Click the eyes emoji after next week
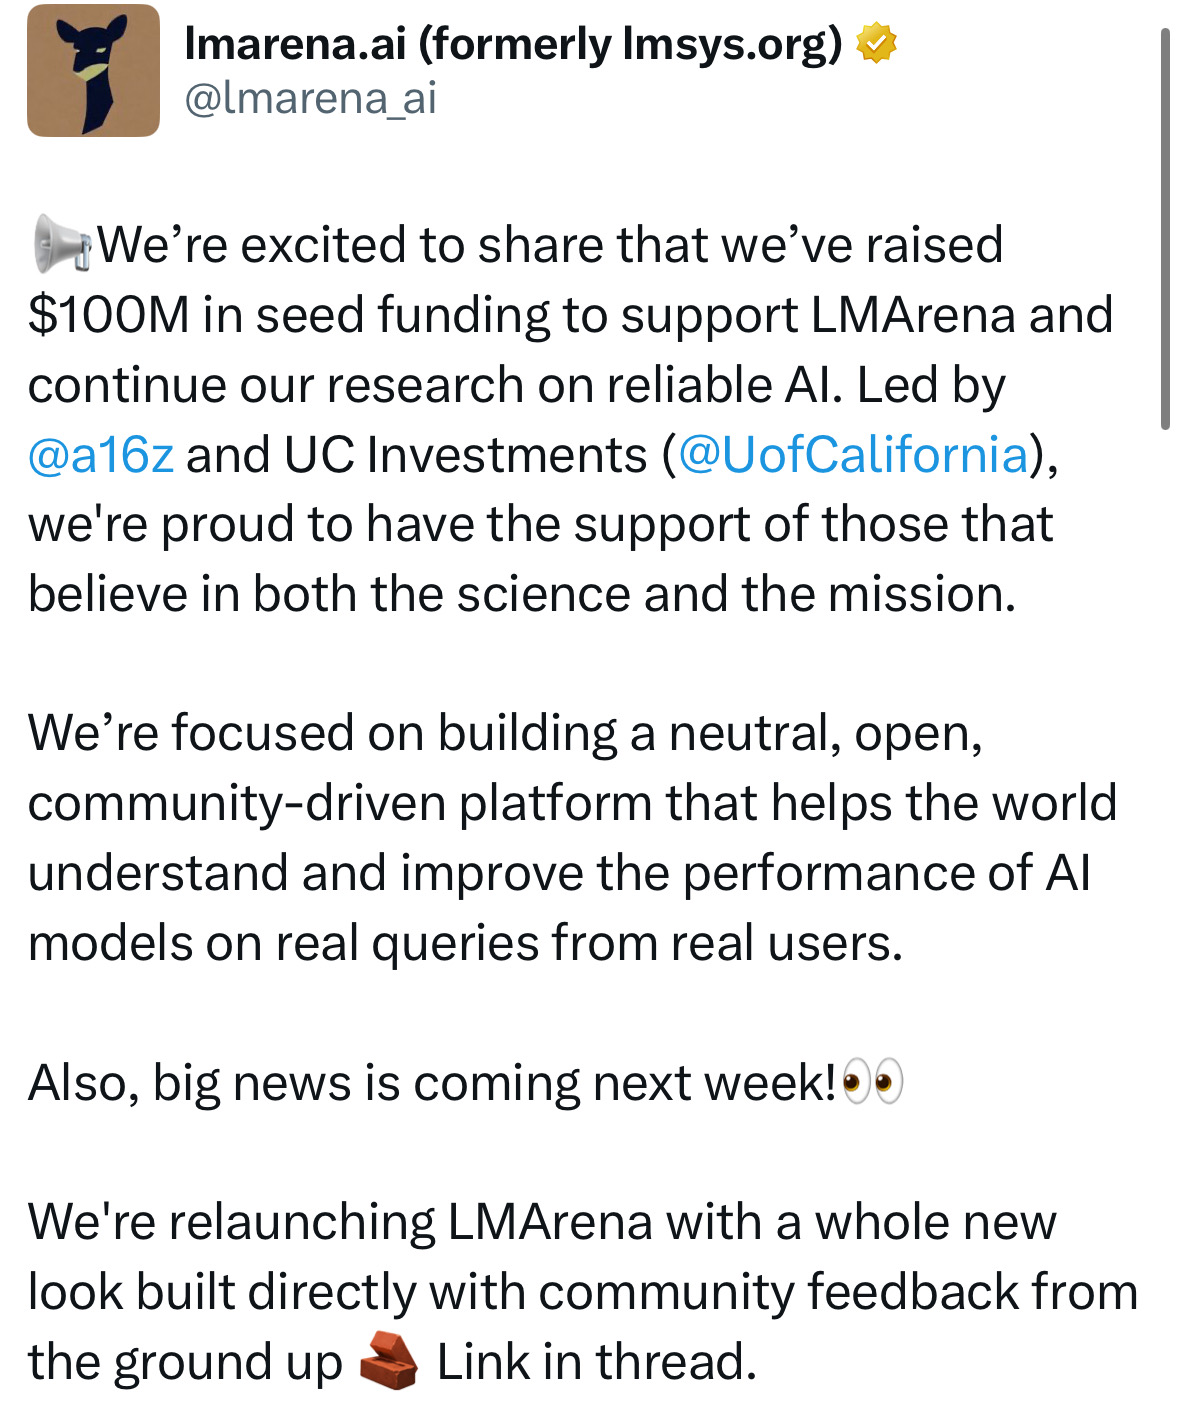 [x=873, y=1082]
